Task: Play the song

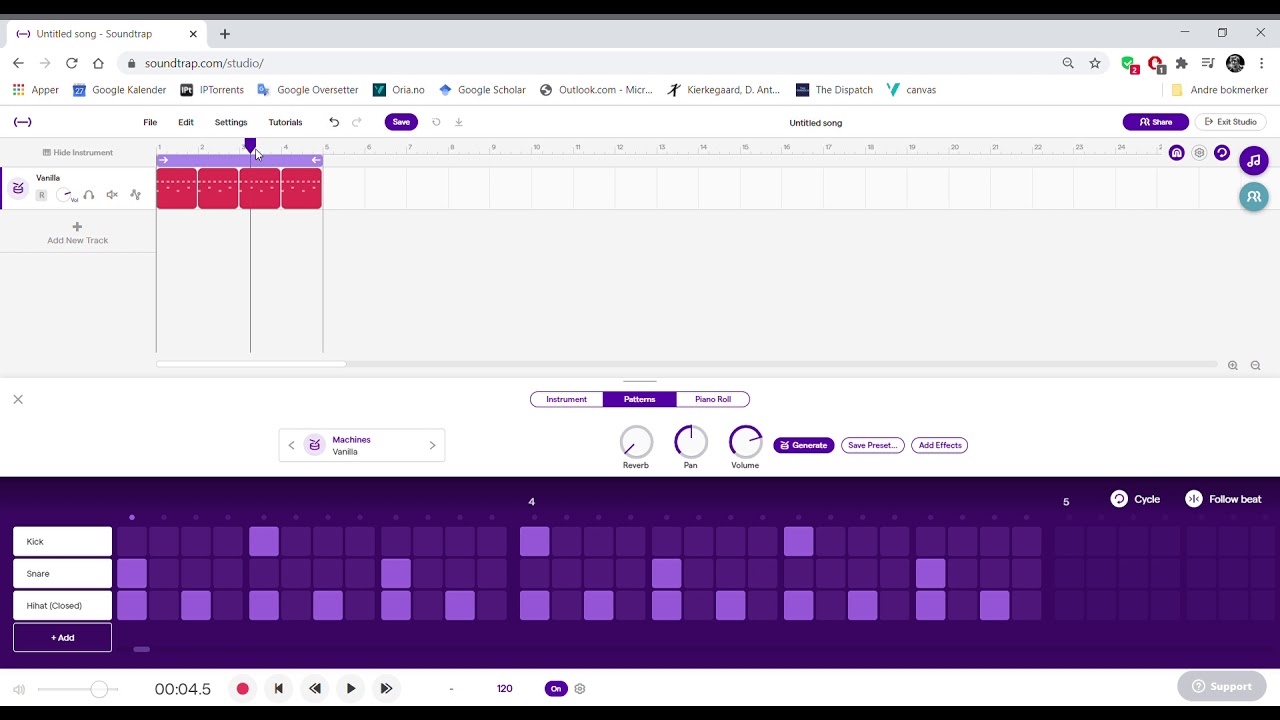Action: [x=351, y=689]
